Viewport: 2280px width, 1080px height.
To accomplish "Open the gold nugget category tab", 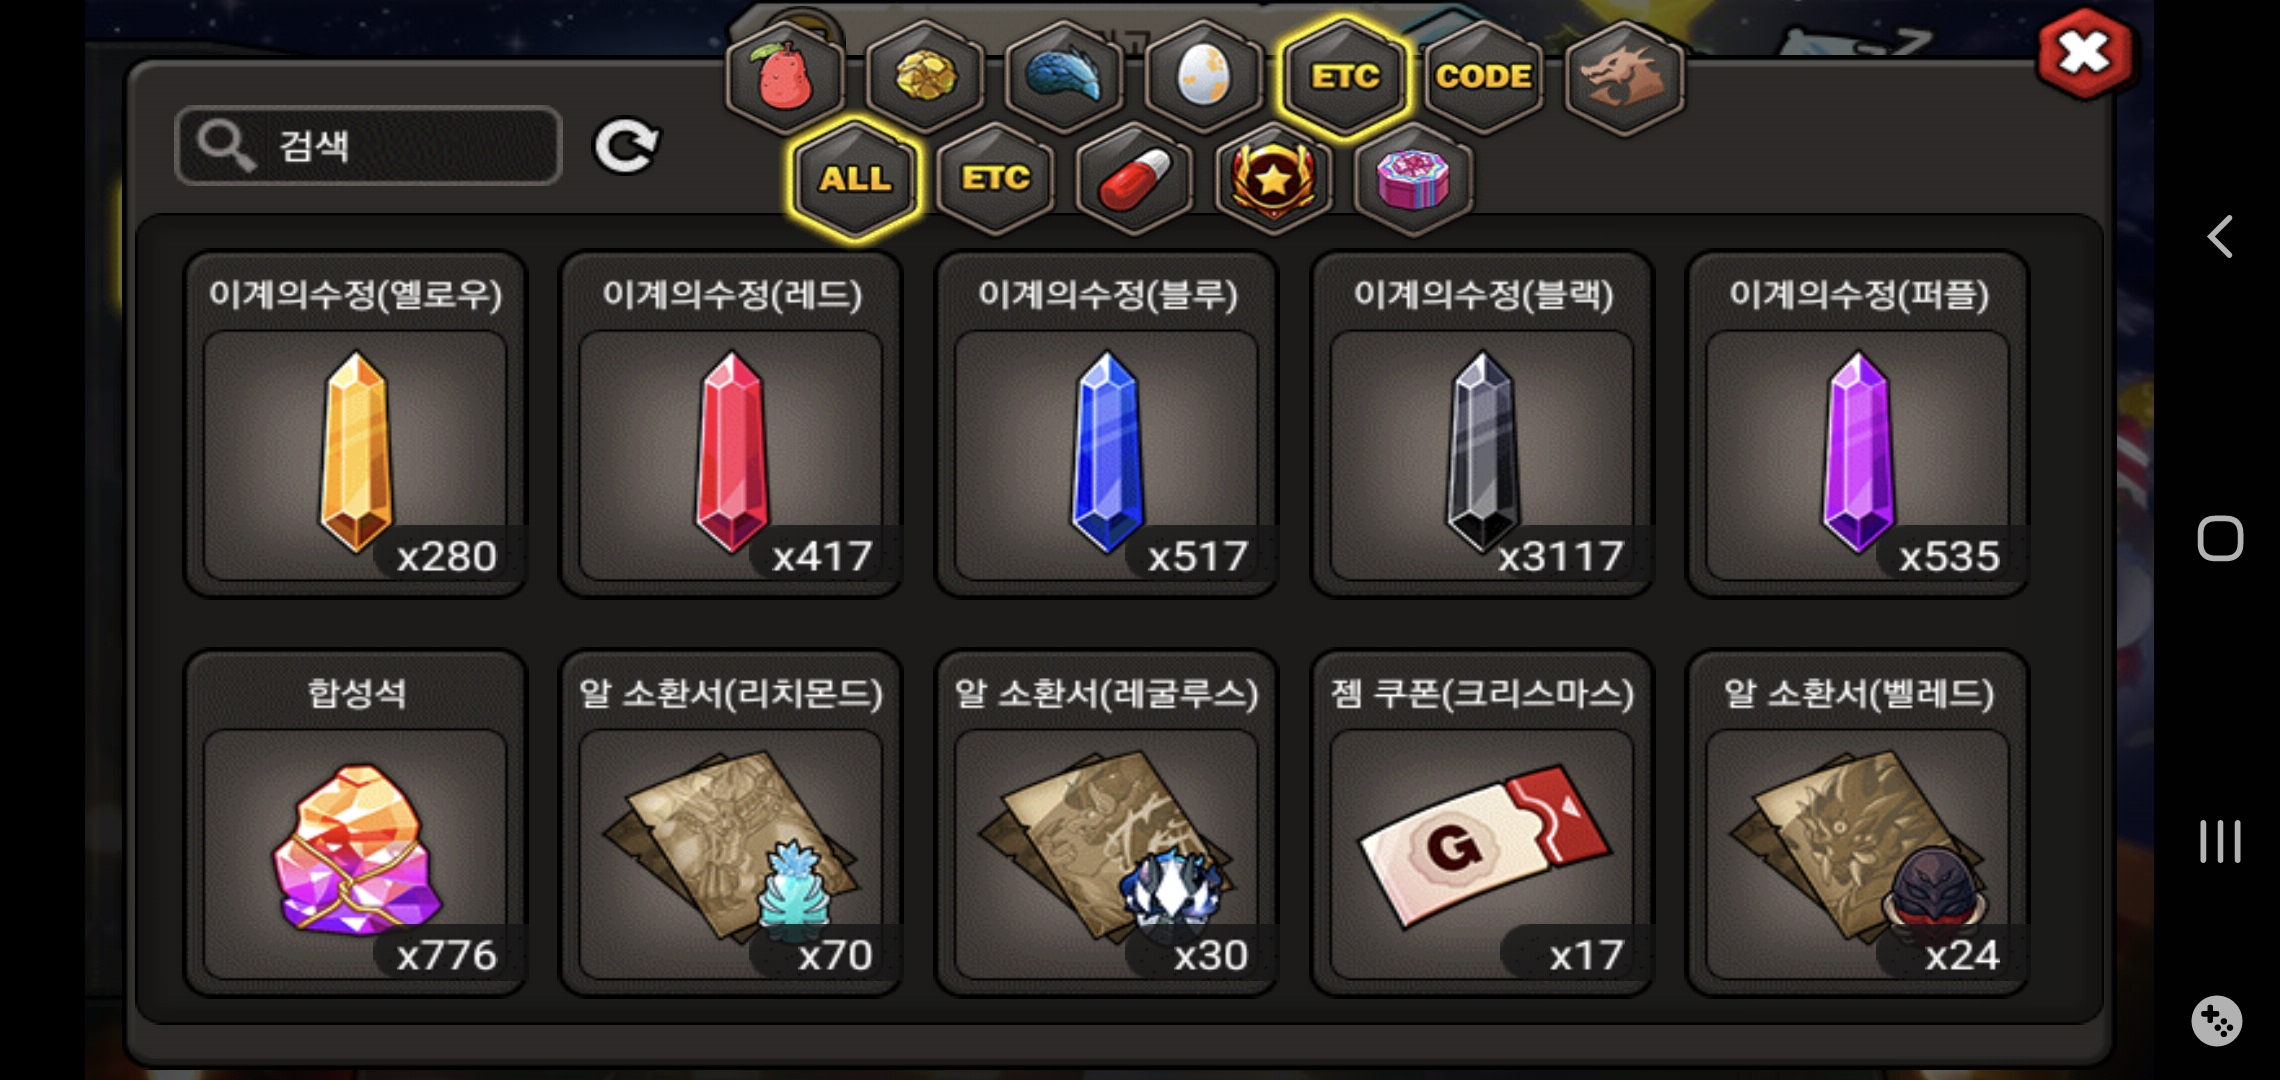I will (x=925, y=77).
